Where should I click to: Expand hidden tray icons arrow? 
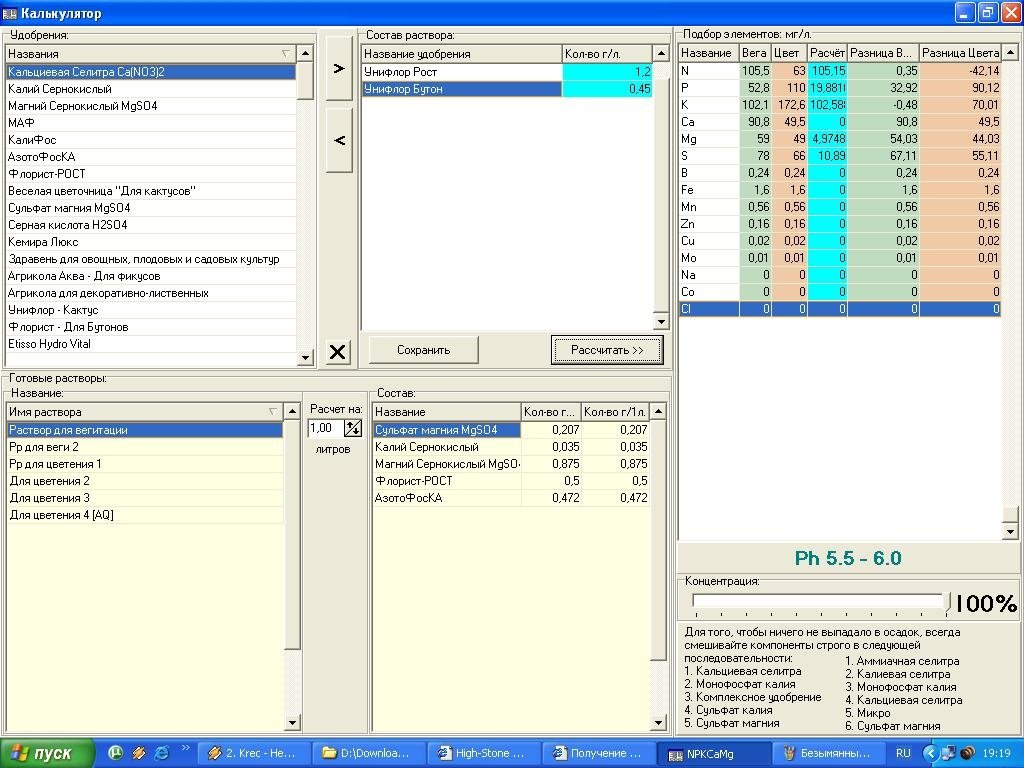click(930, 753)
